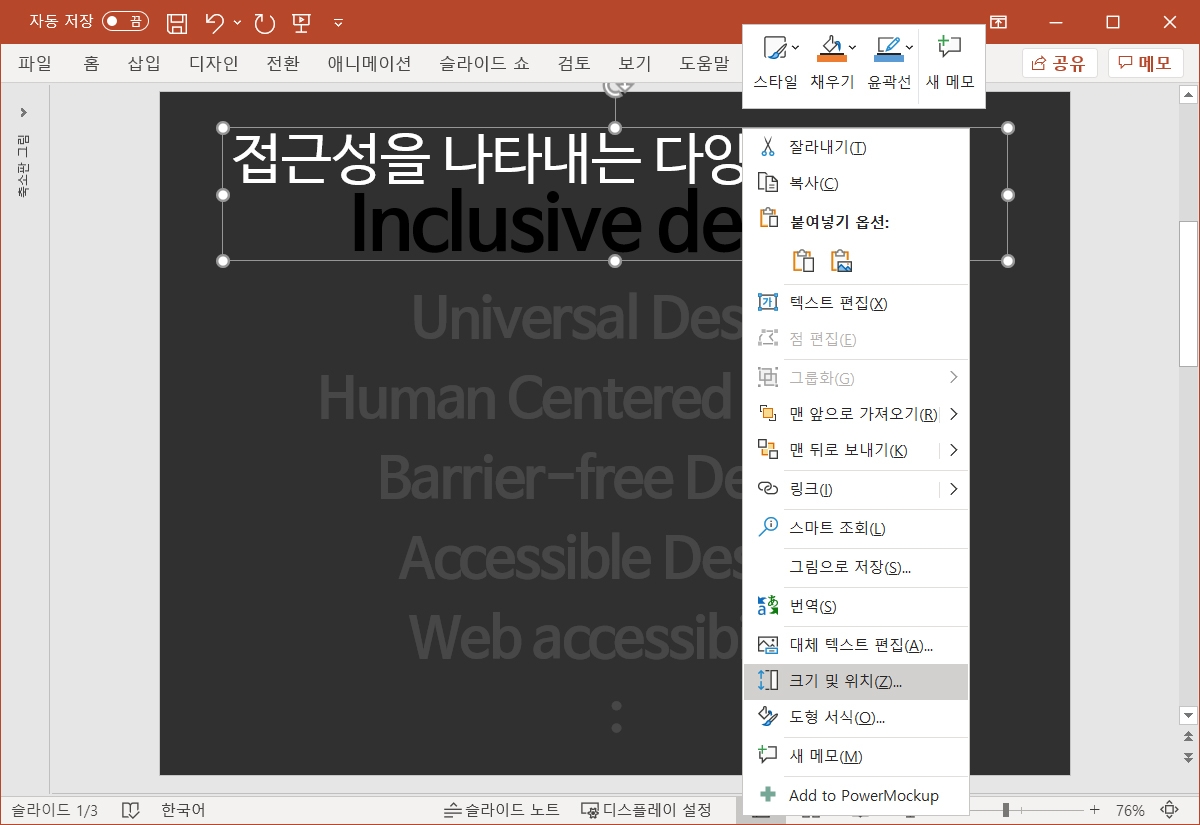Image resolution: width=1200 pixels, height=825 pixels.
Task: Switch to the 슬라이드 쇼 tab
Action: 485,64
